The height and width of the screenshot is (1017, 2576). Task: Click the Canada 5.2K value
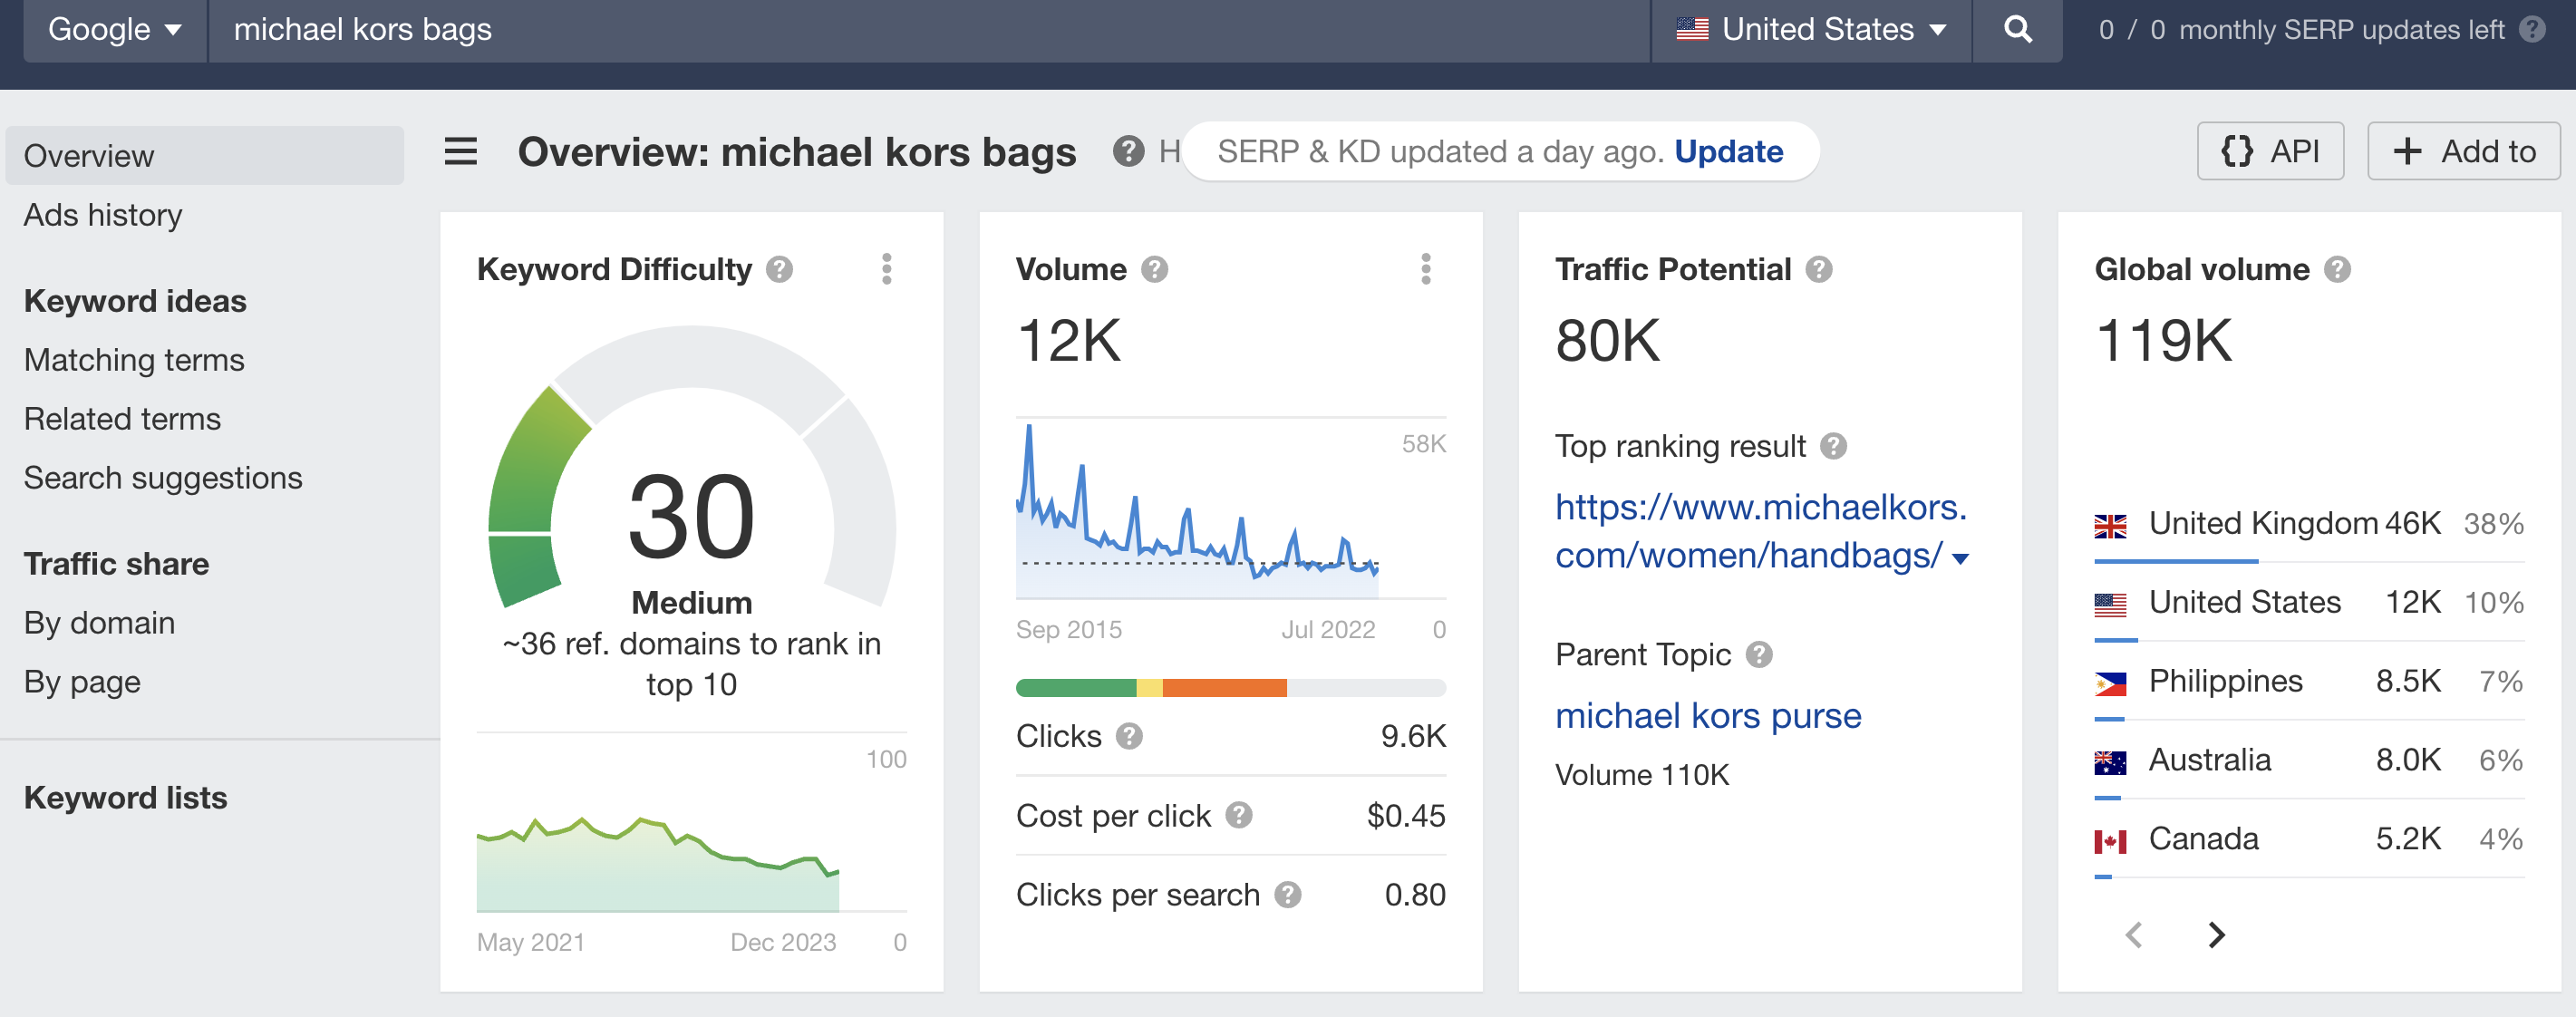[2408, 840]
